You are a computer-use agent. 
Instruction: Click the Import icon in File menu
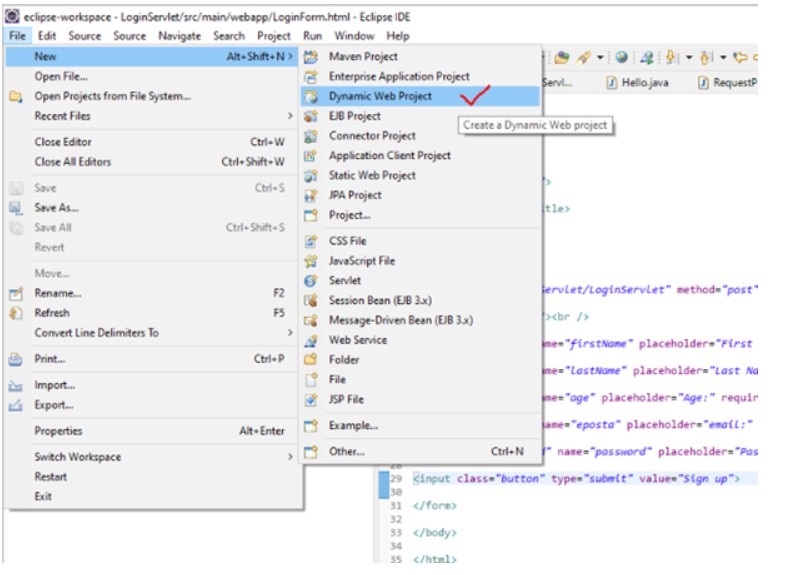15,386
